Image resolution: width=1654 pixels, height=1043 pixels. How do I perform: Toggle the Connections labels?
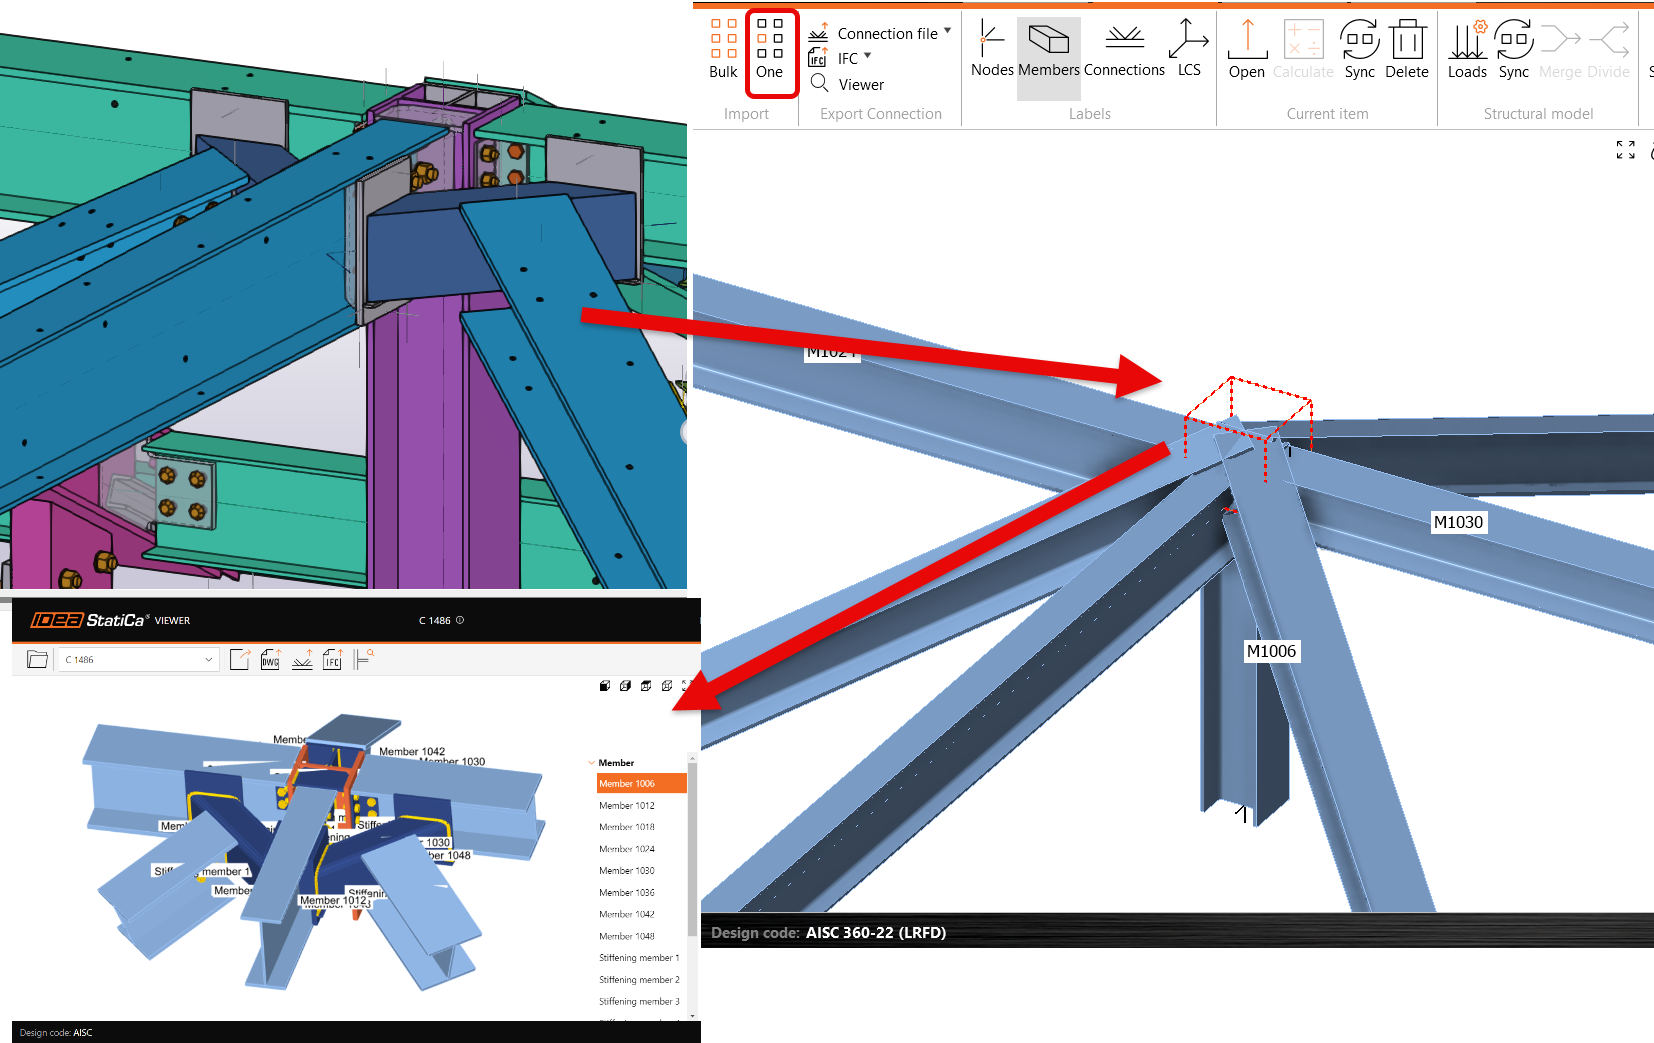click(x=1124, y=48)
